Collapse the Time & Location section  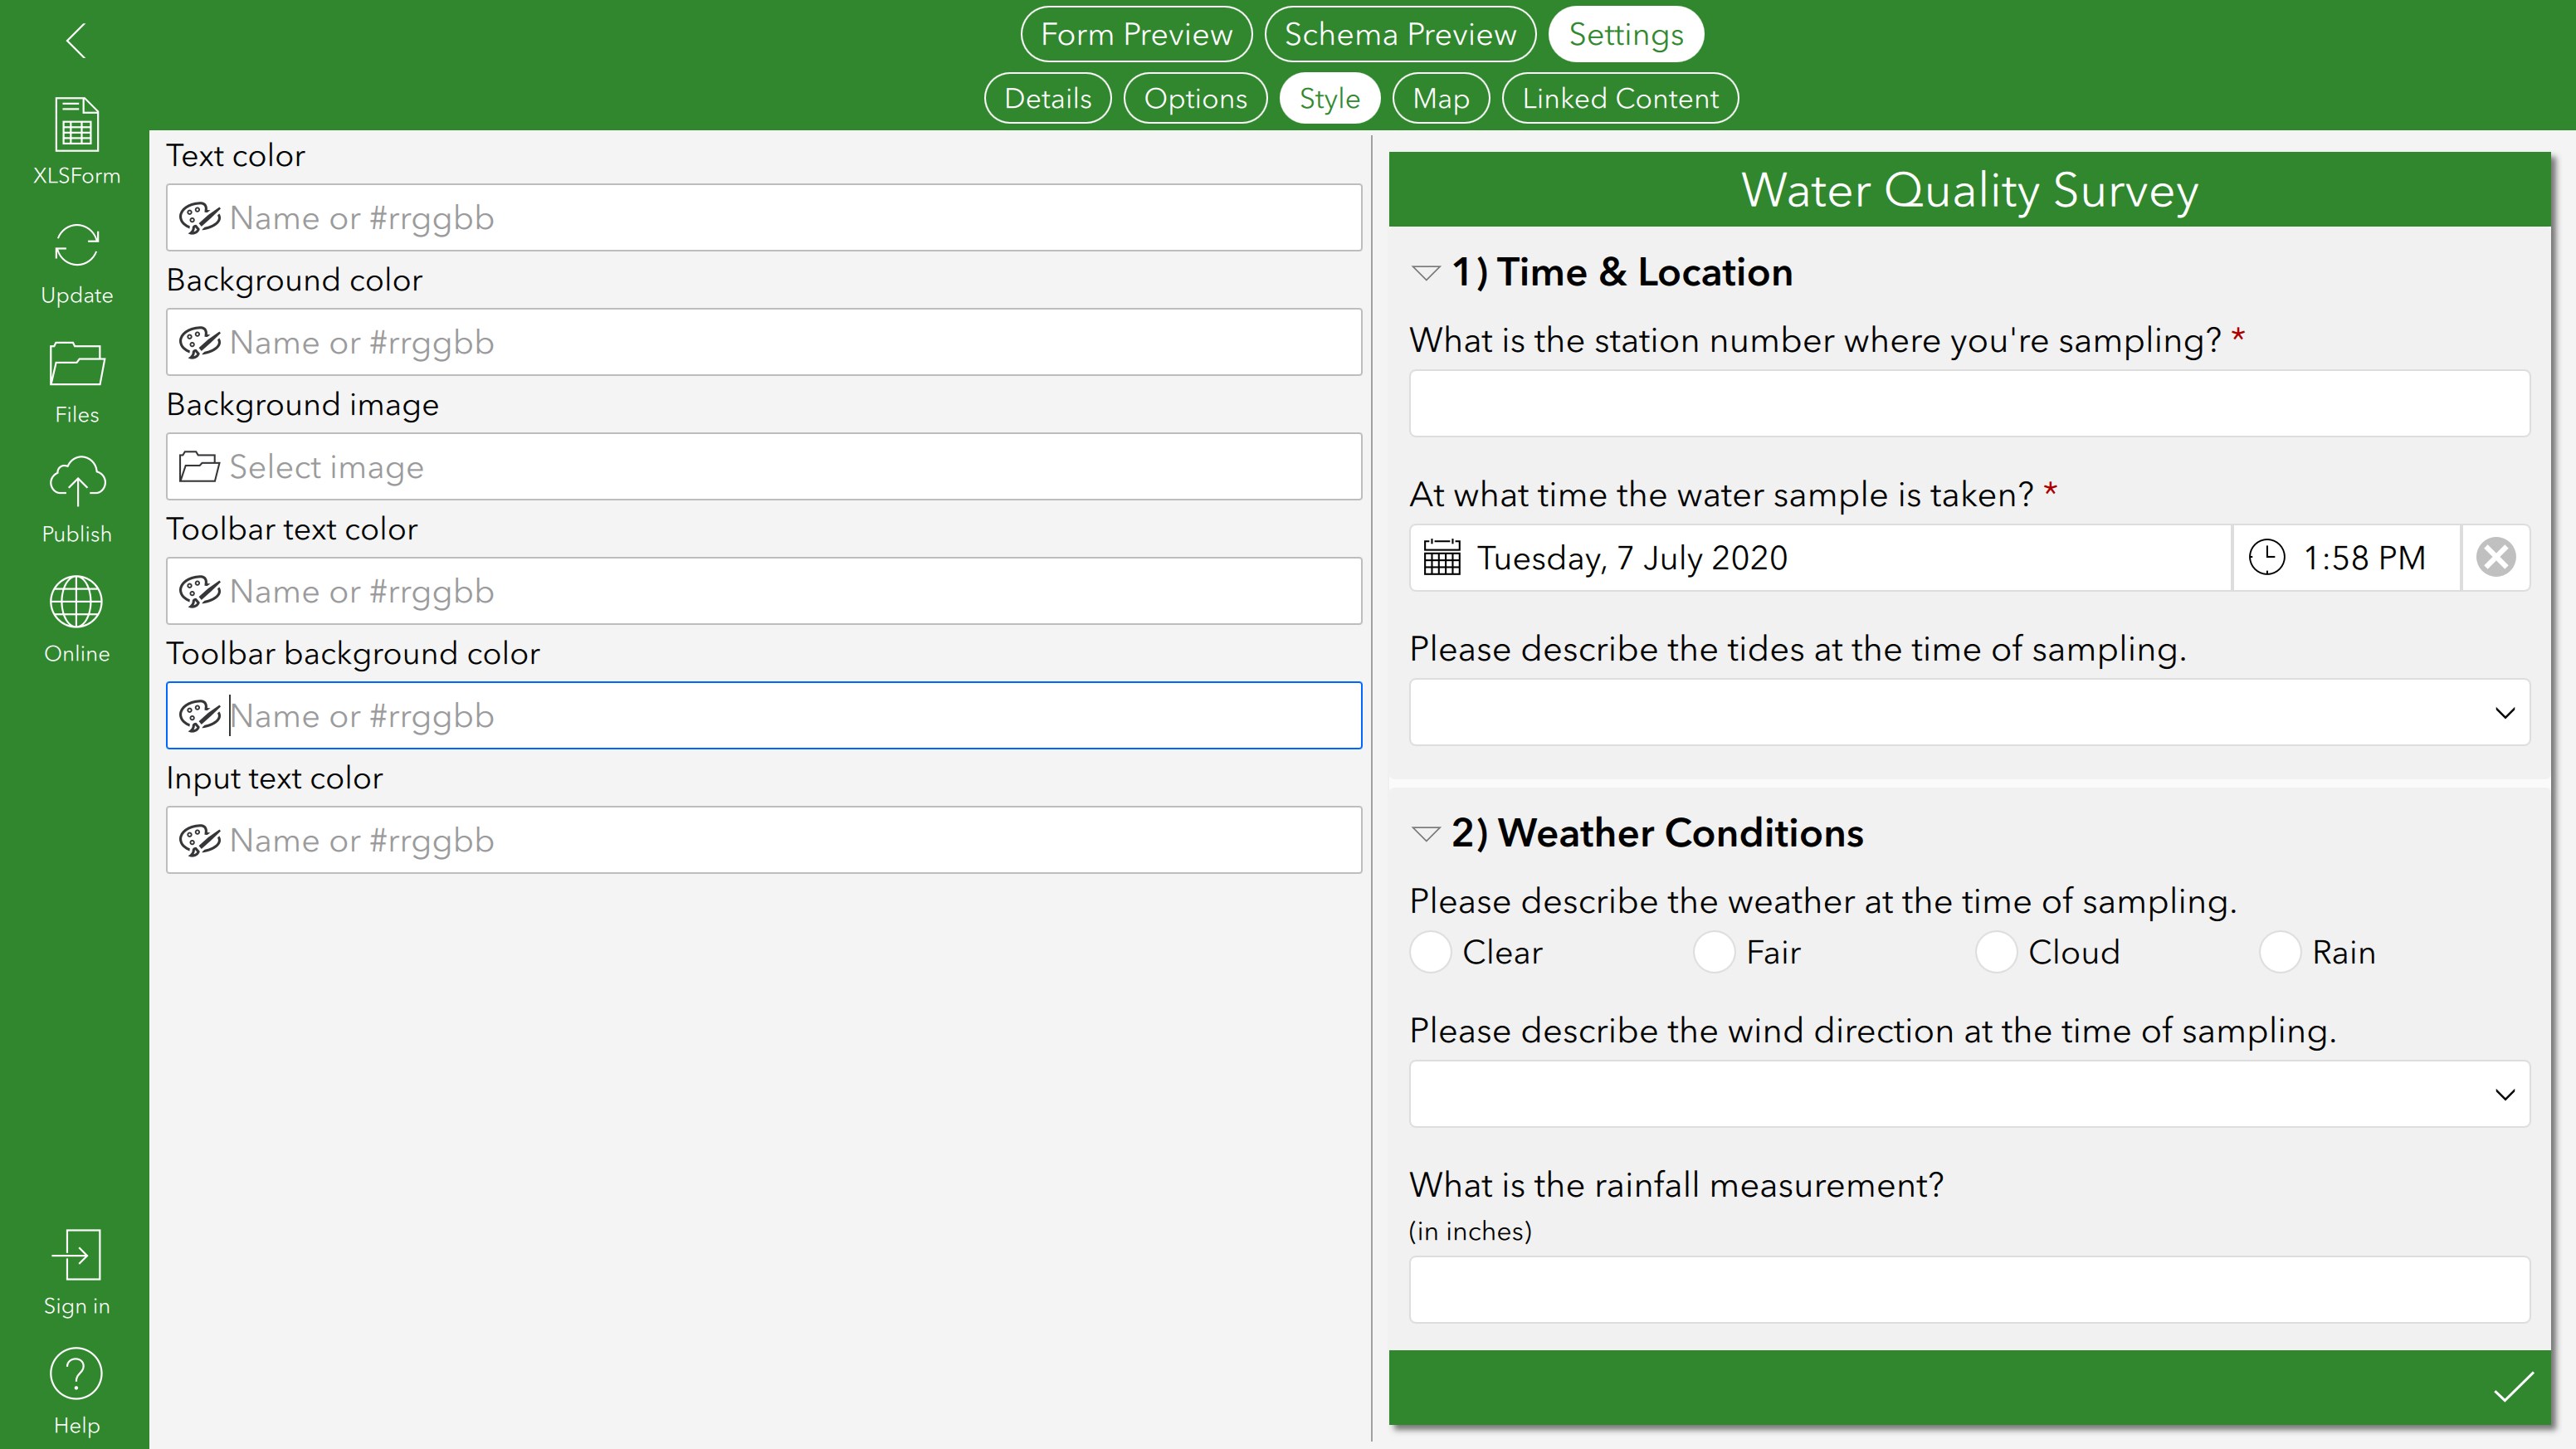pyautogui.click(x=1425, y=273)
